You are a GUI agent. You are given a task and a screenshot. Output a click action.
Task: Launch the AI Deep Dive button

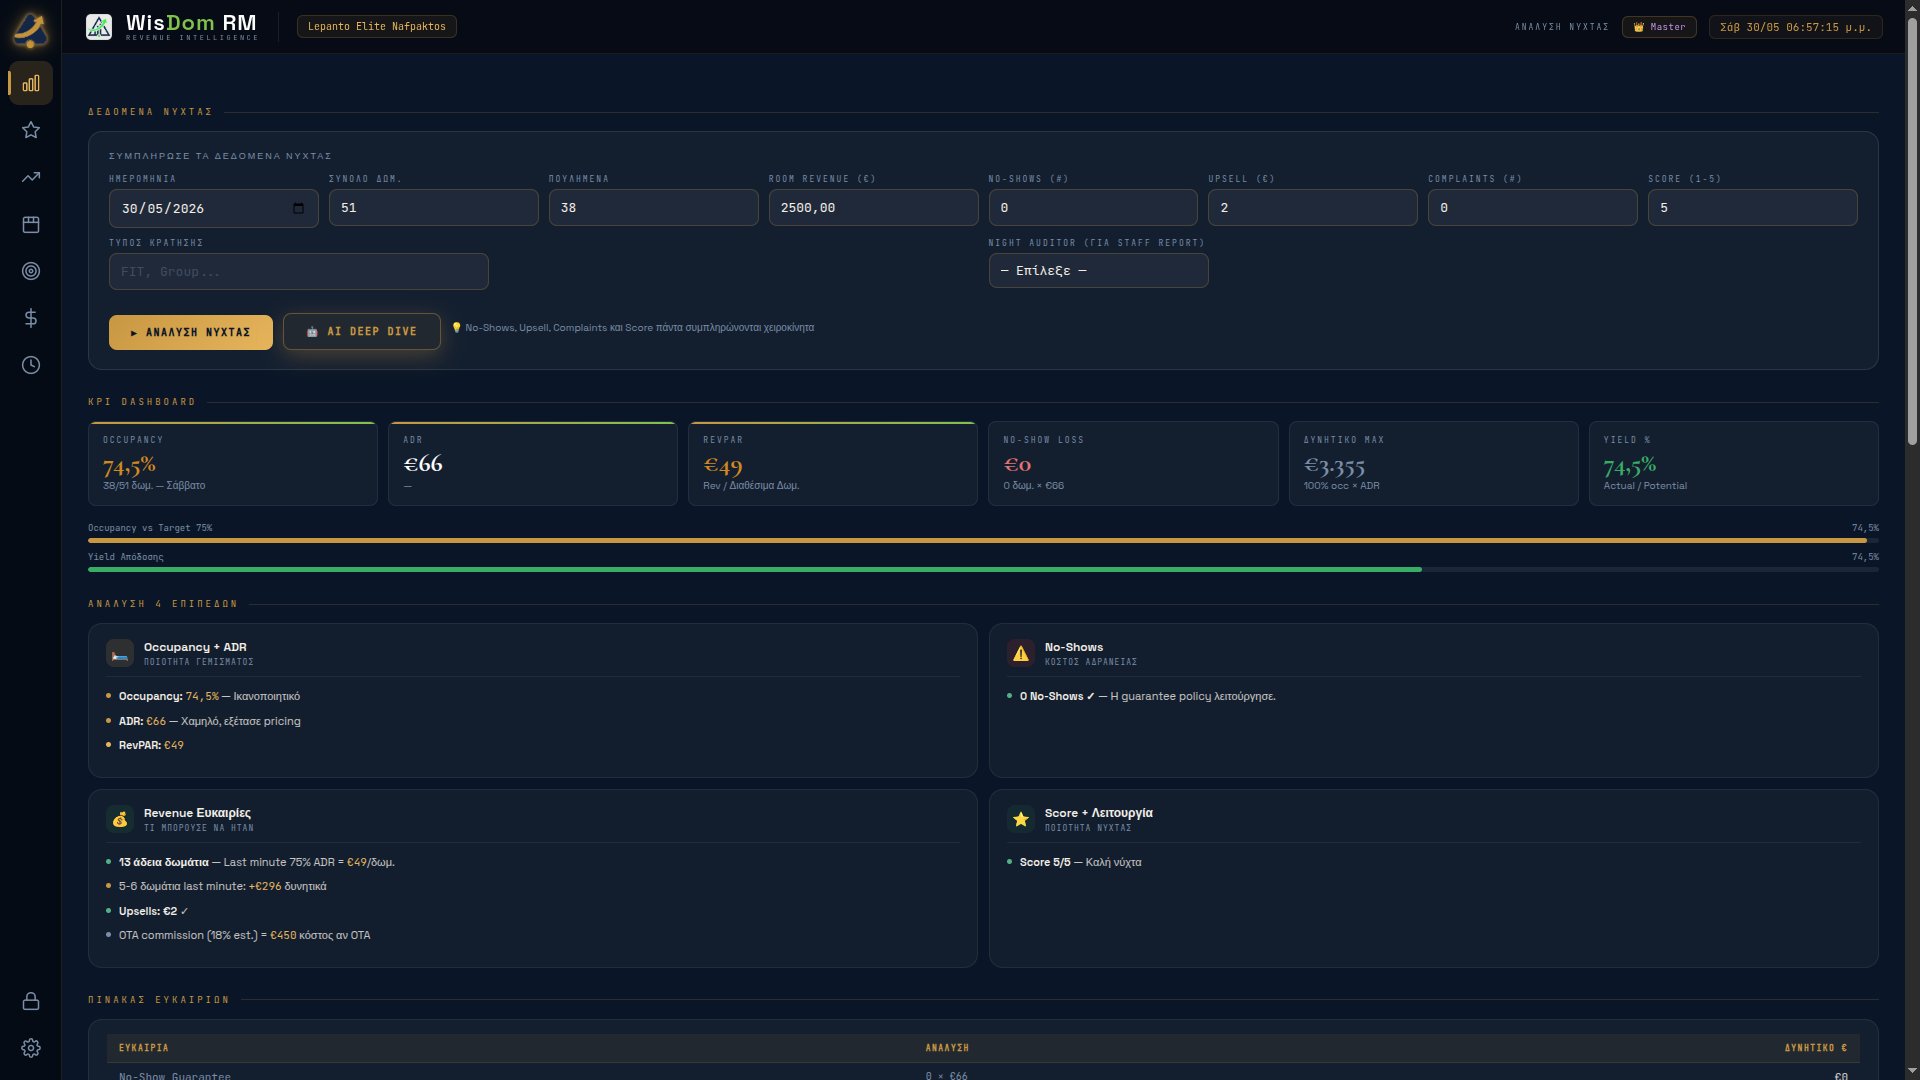point(362,332)
